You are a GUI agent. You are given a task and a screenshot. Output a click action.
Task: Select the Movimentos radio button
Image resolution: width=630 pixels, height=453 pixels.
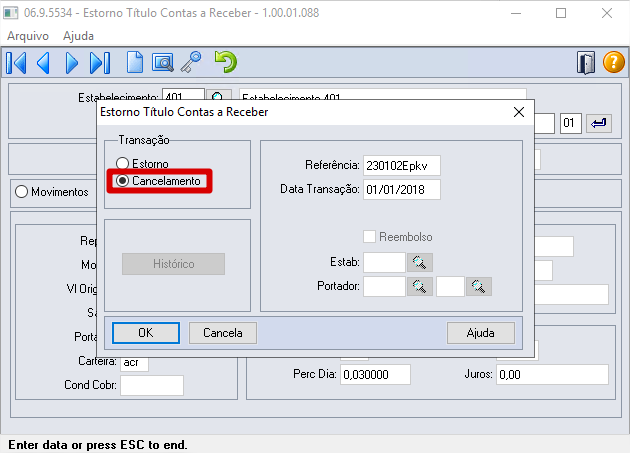52,192
